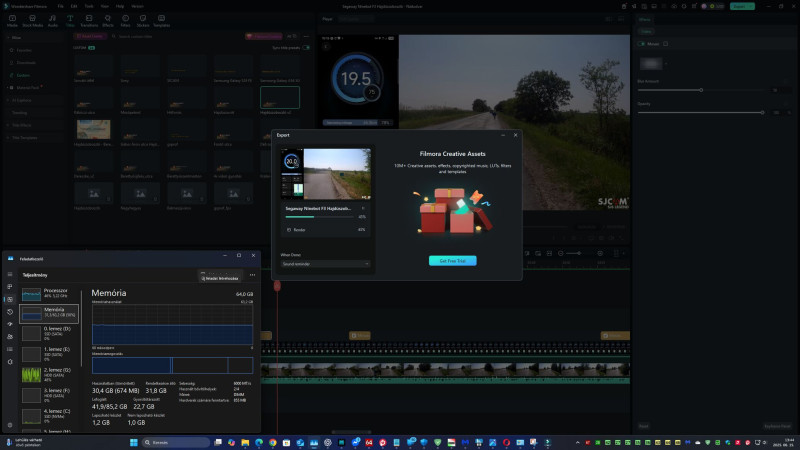Open more options ellipsis in Titles panel
This screenshot has width=800, height=450.
click(306, 36)
